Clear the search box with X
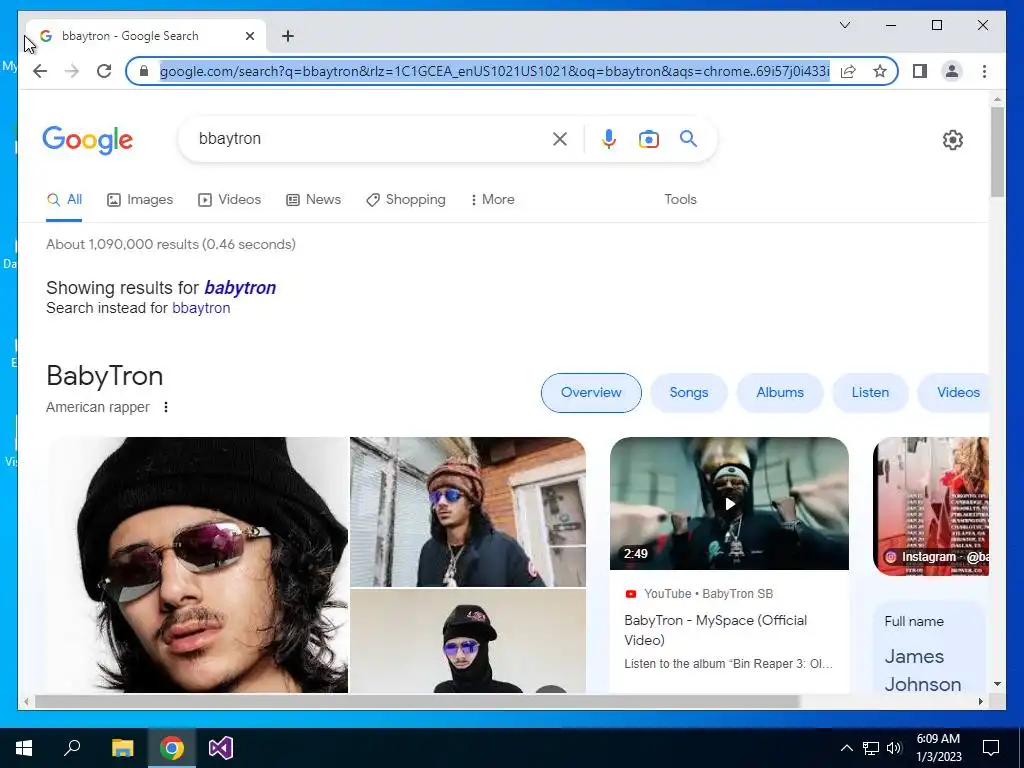 click(560, 139)
